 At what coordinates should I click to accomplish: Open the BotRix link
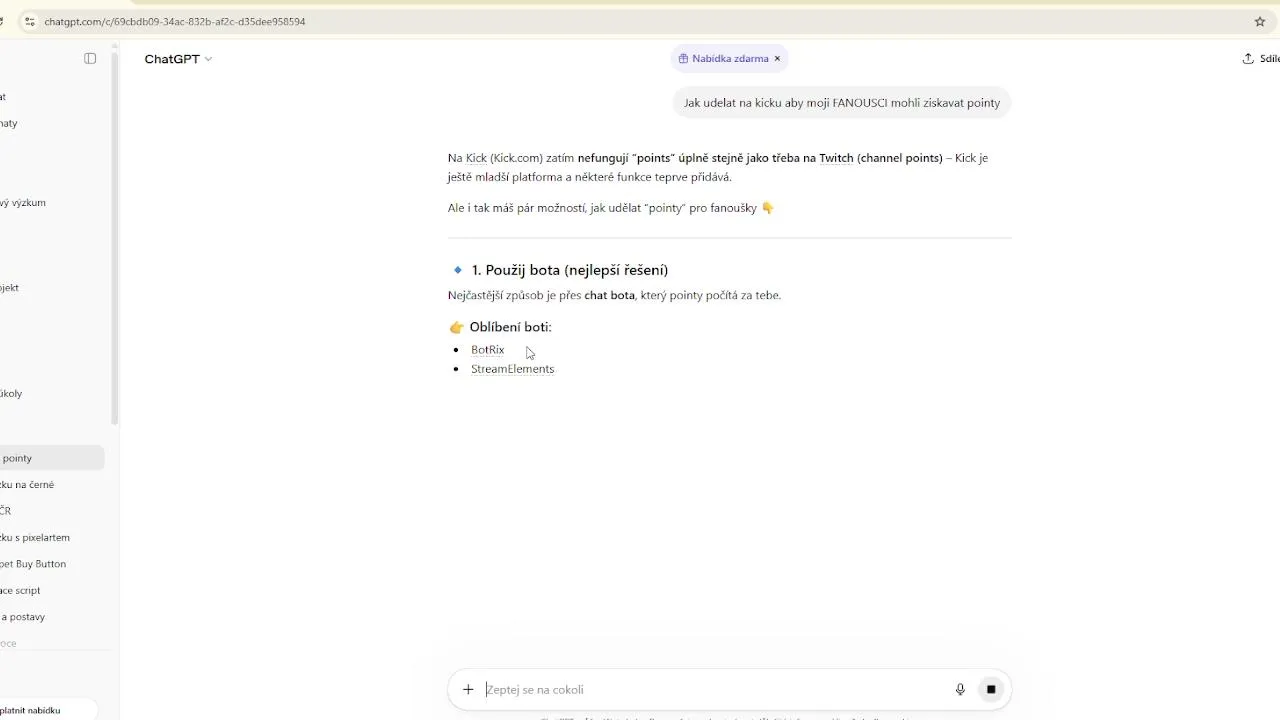pyautogui.click(x=488, y=350)
